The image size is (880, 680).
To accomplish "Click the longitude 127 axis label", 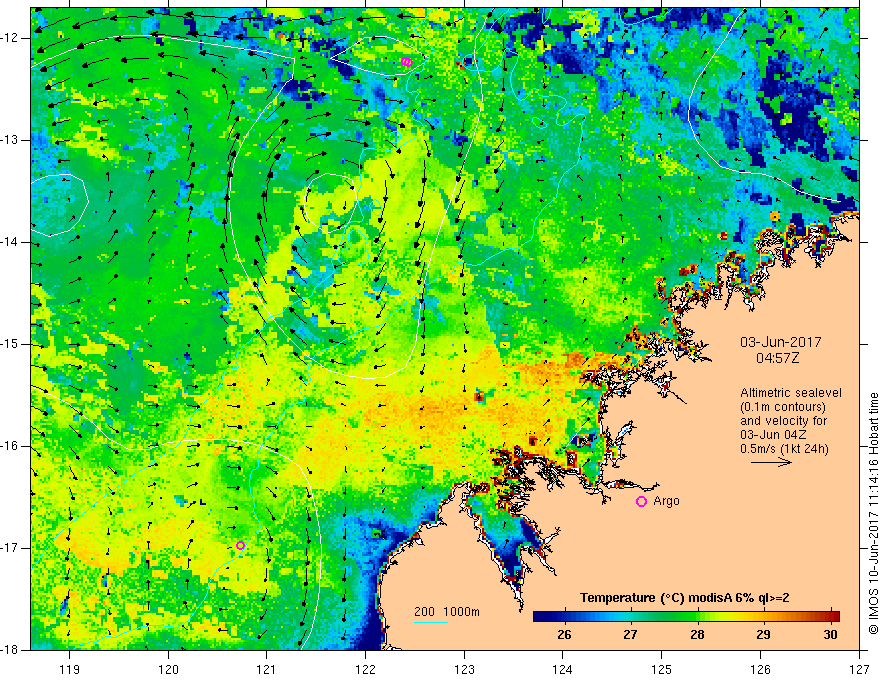I will click(x=859, y=669).
